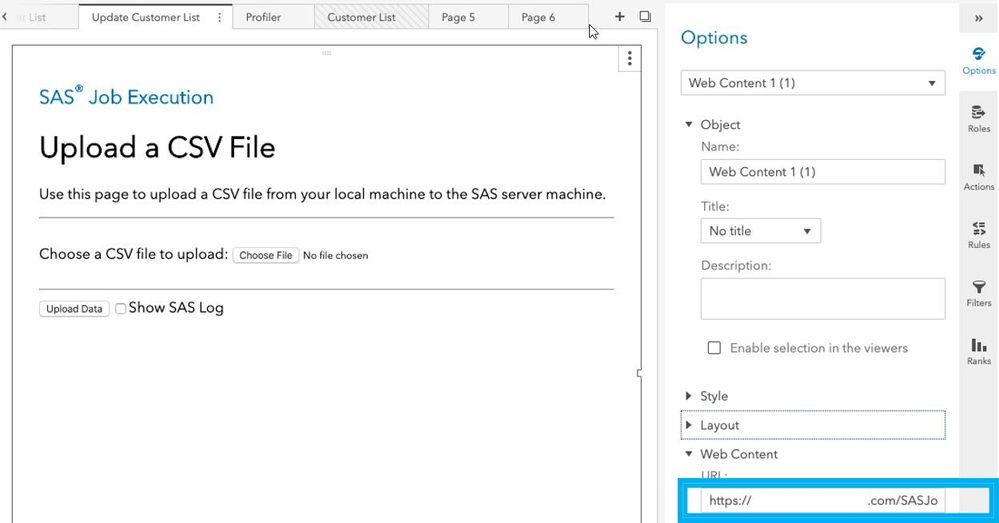Select the Options pane icon
Viewport: 999px width, 523px height.
(978, 60)
